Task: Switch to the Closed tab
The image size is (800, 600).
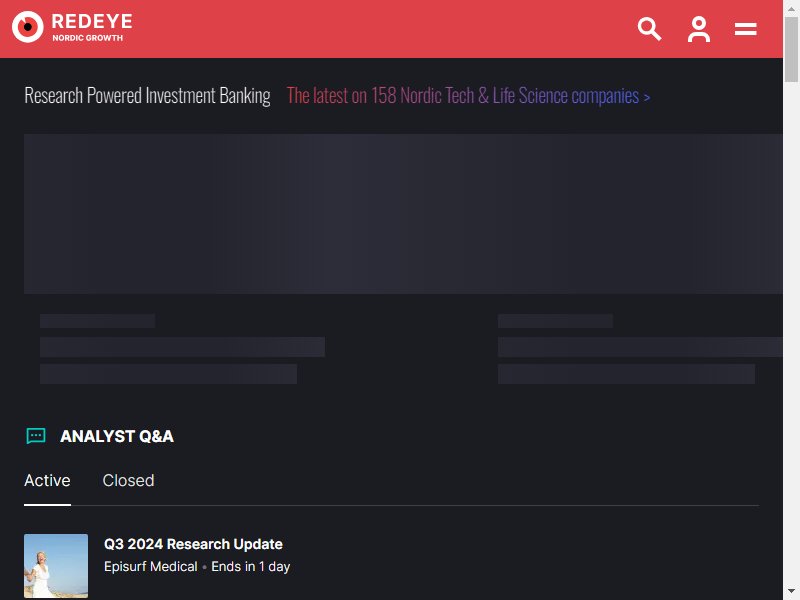Action: click(128, 481)
